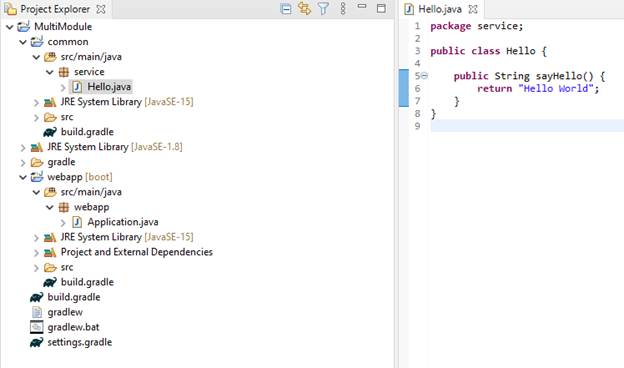Select the webapp [boot] module
Viewport: 624px width, 368px height.
click(80, 177)
